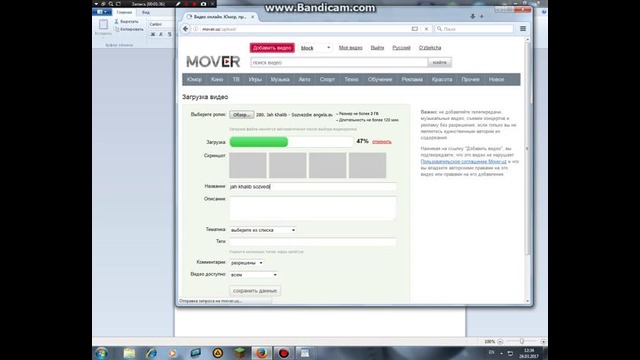Click the site info icon beside the URL
Screen dimensions: 640x360
pos(196,29)
